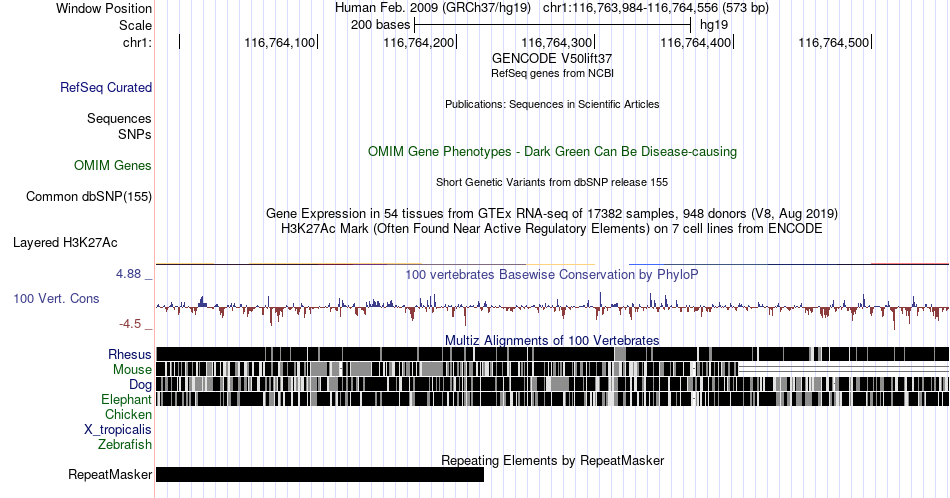
Task: Click the chr1: ruler label
Action: [x=138, y=42]
